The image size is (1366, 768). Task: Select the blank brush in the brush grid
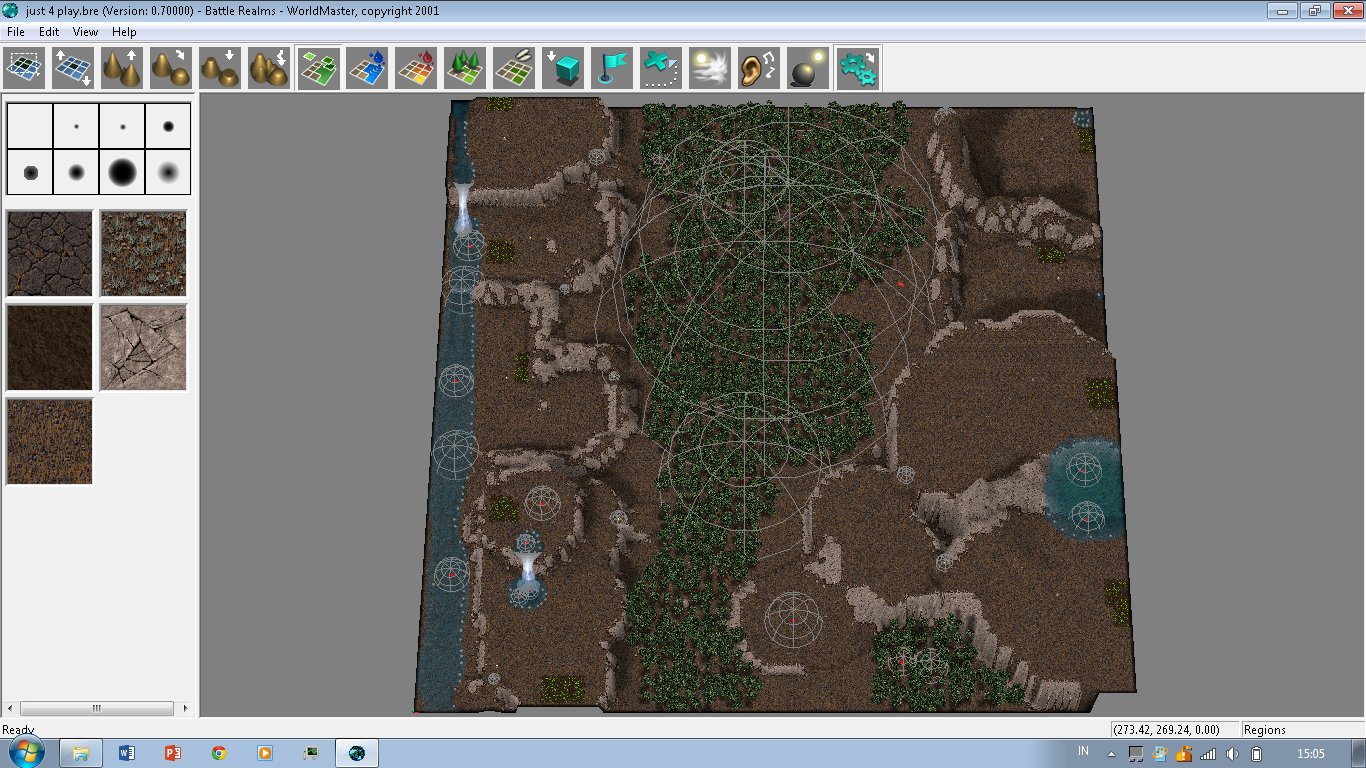30,126
